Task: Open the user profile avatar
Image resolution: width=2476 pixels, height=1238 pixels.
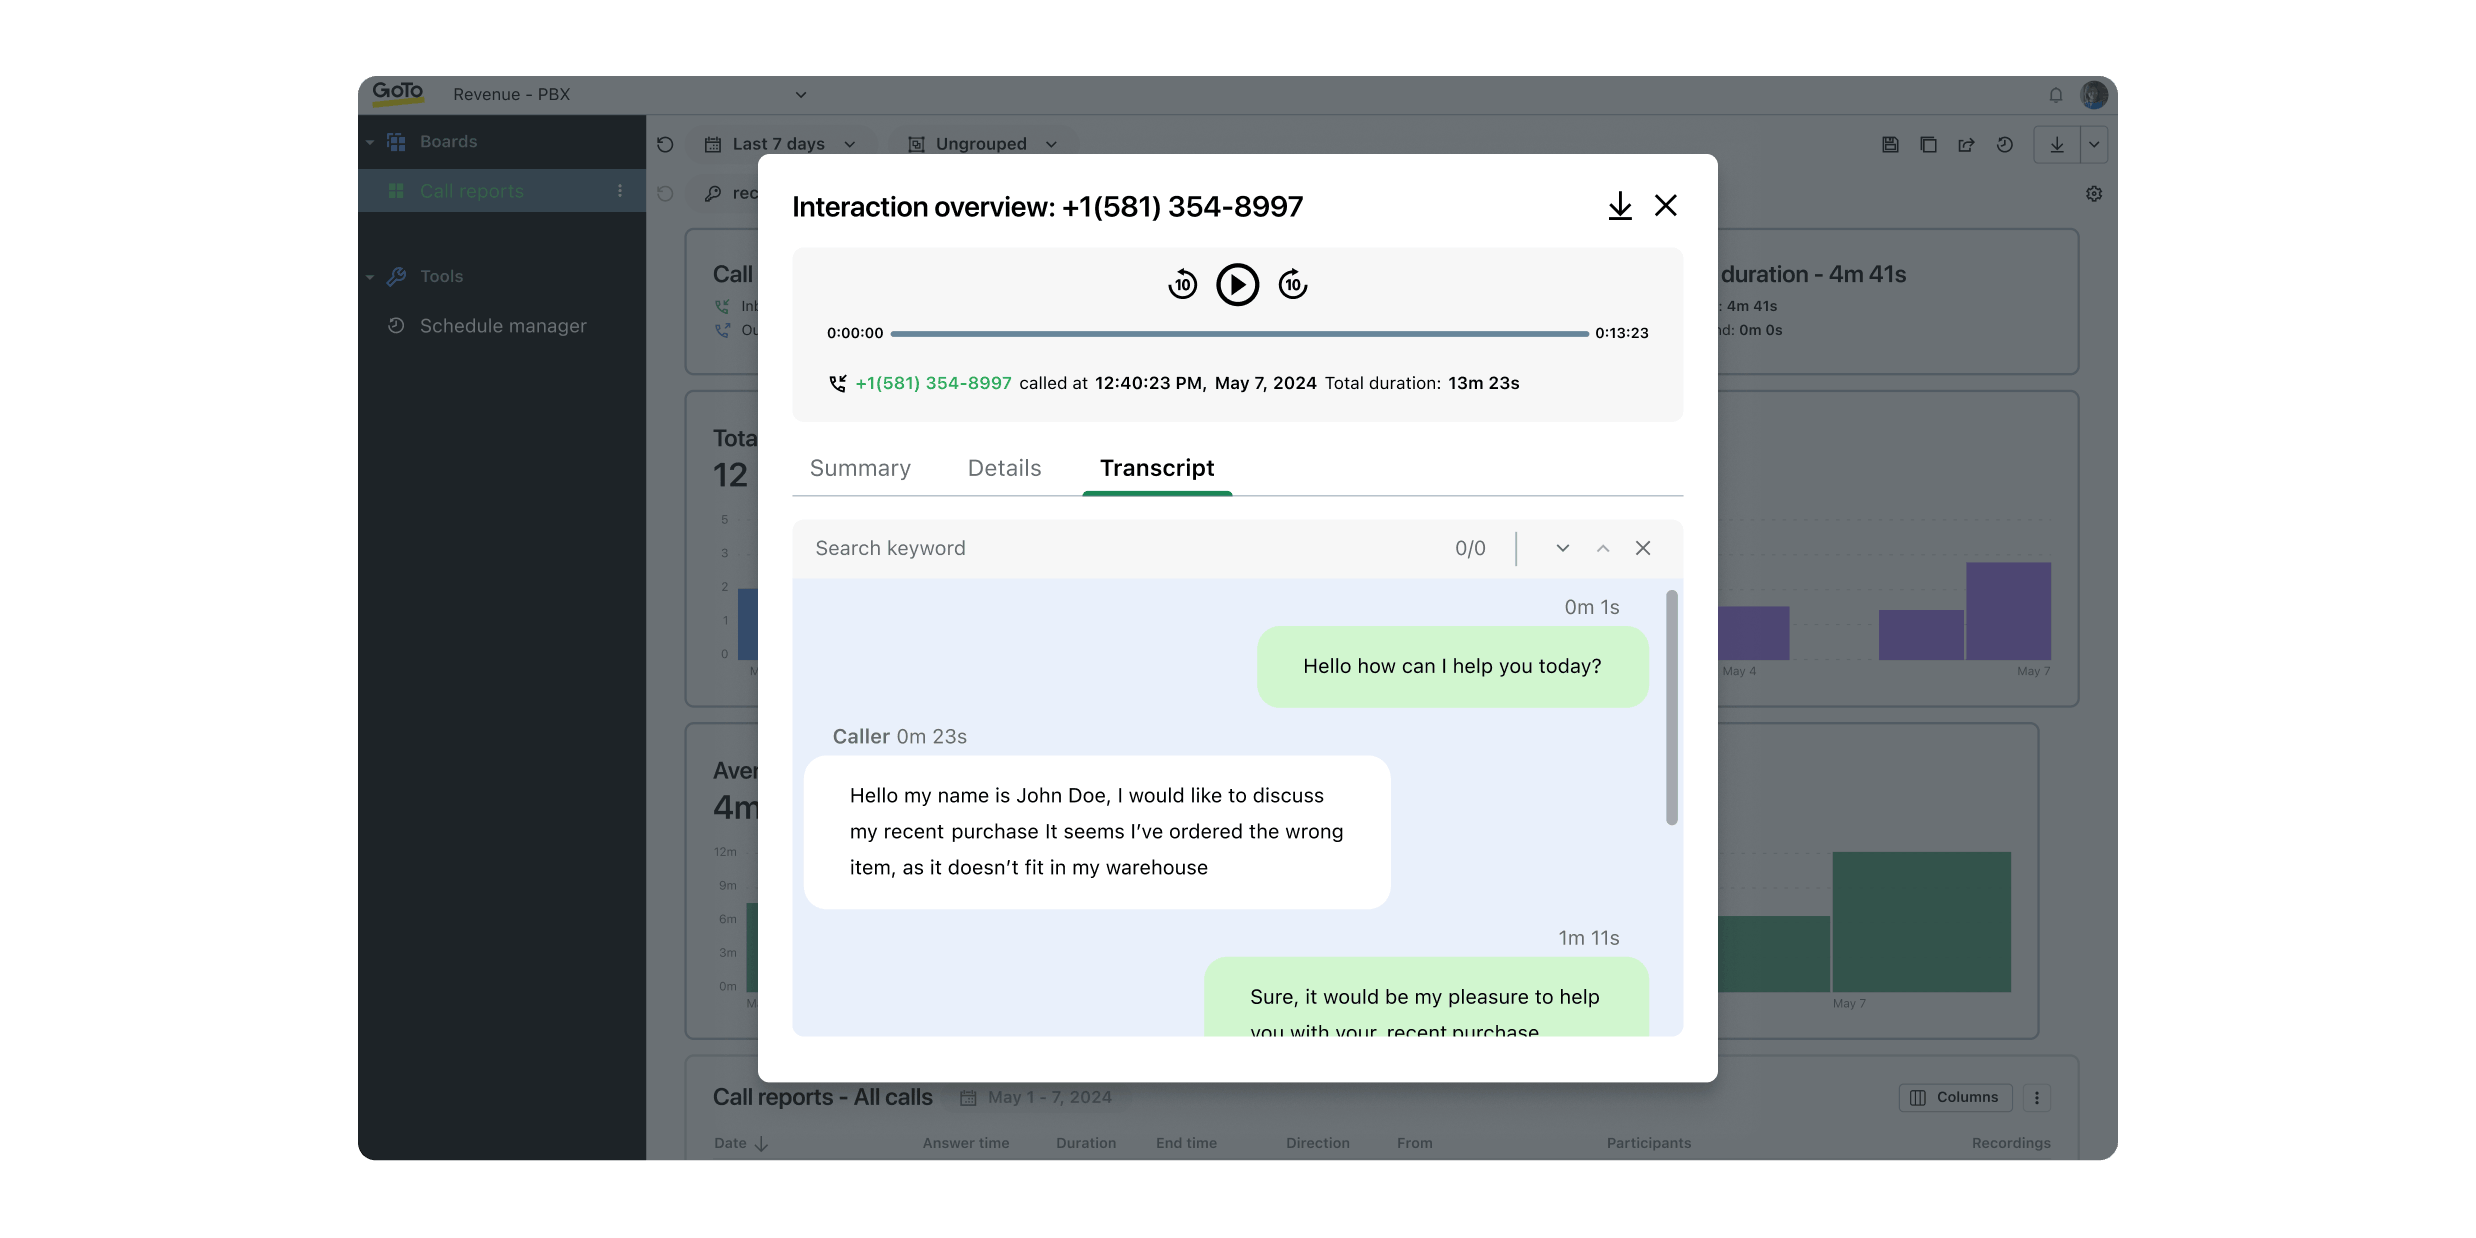Action: (2094, 95)
